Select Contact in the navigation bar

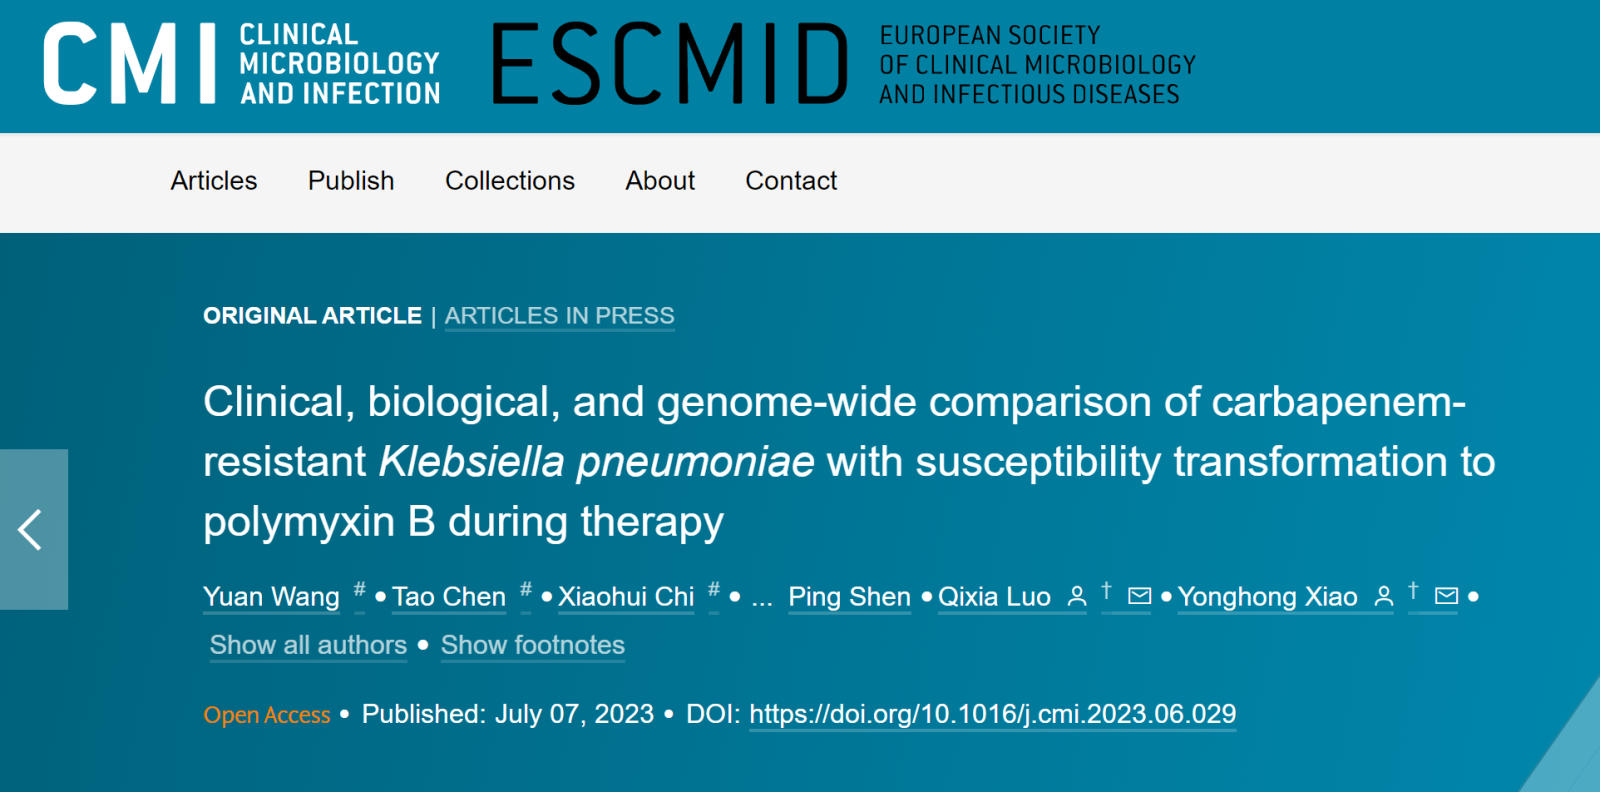791,181
